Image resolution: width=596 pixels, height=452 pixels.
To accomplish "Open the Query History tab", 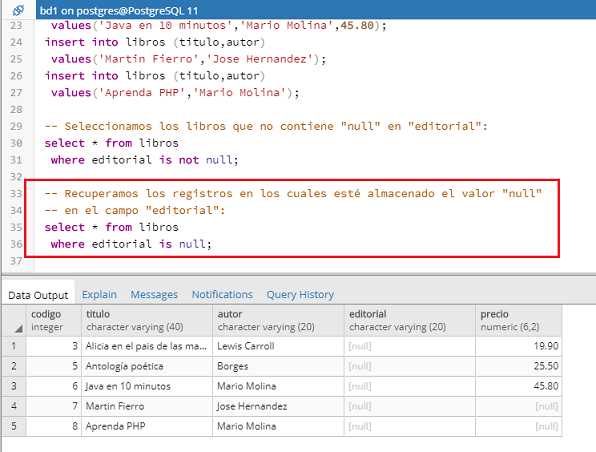I will (x=300, y=295).
